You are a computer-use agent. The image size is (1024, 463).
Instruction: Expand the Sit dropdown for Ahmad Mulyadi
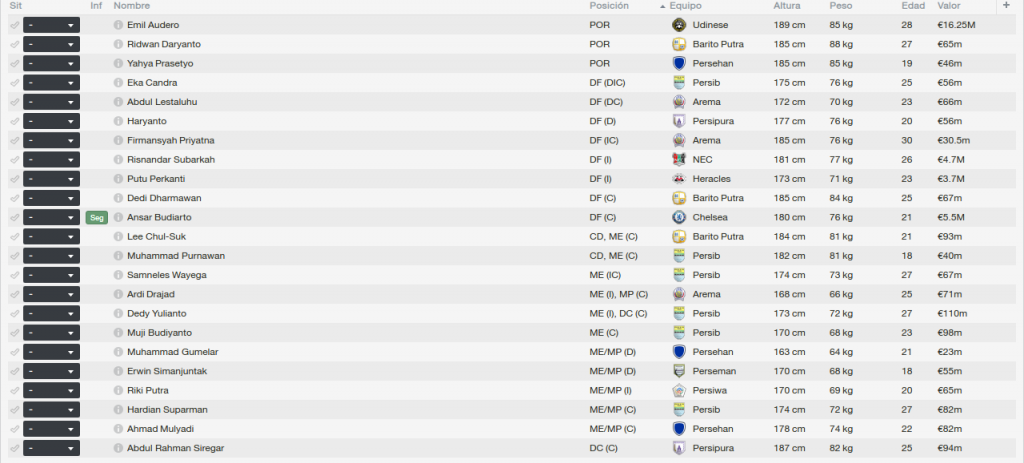[x=52, y=429]
